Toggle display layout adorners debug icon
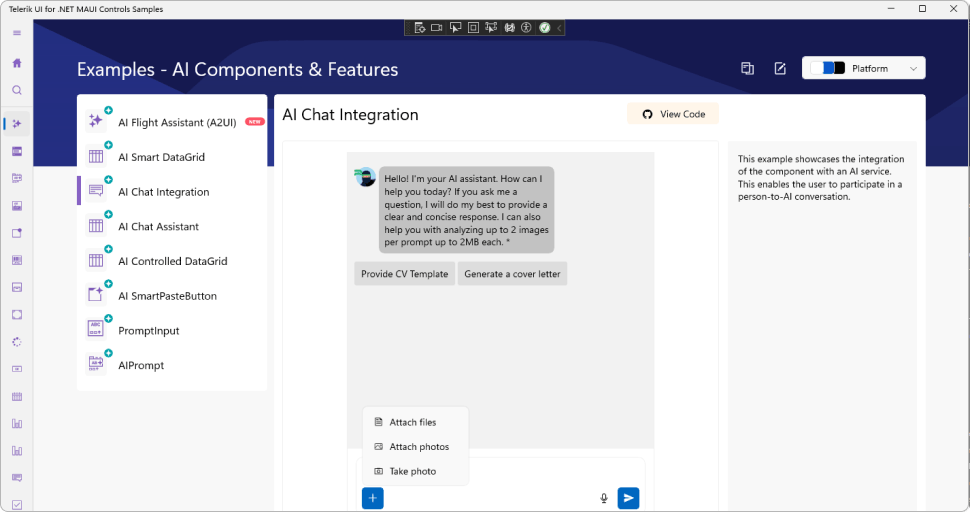This screenshot has height=512, width=970. [473, 28]
